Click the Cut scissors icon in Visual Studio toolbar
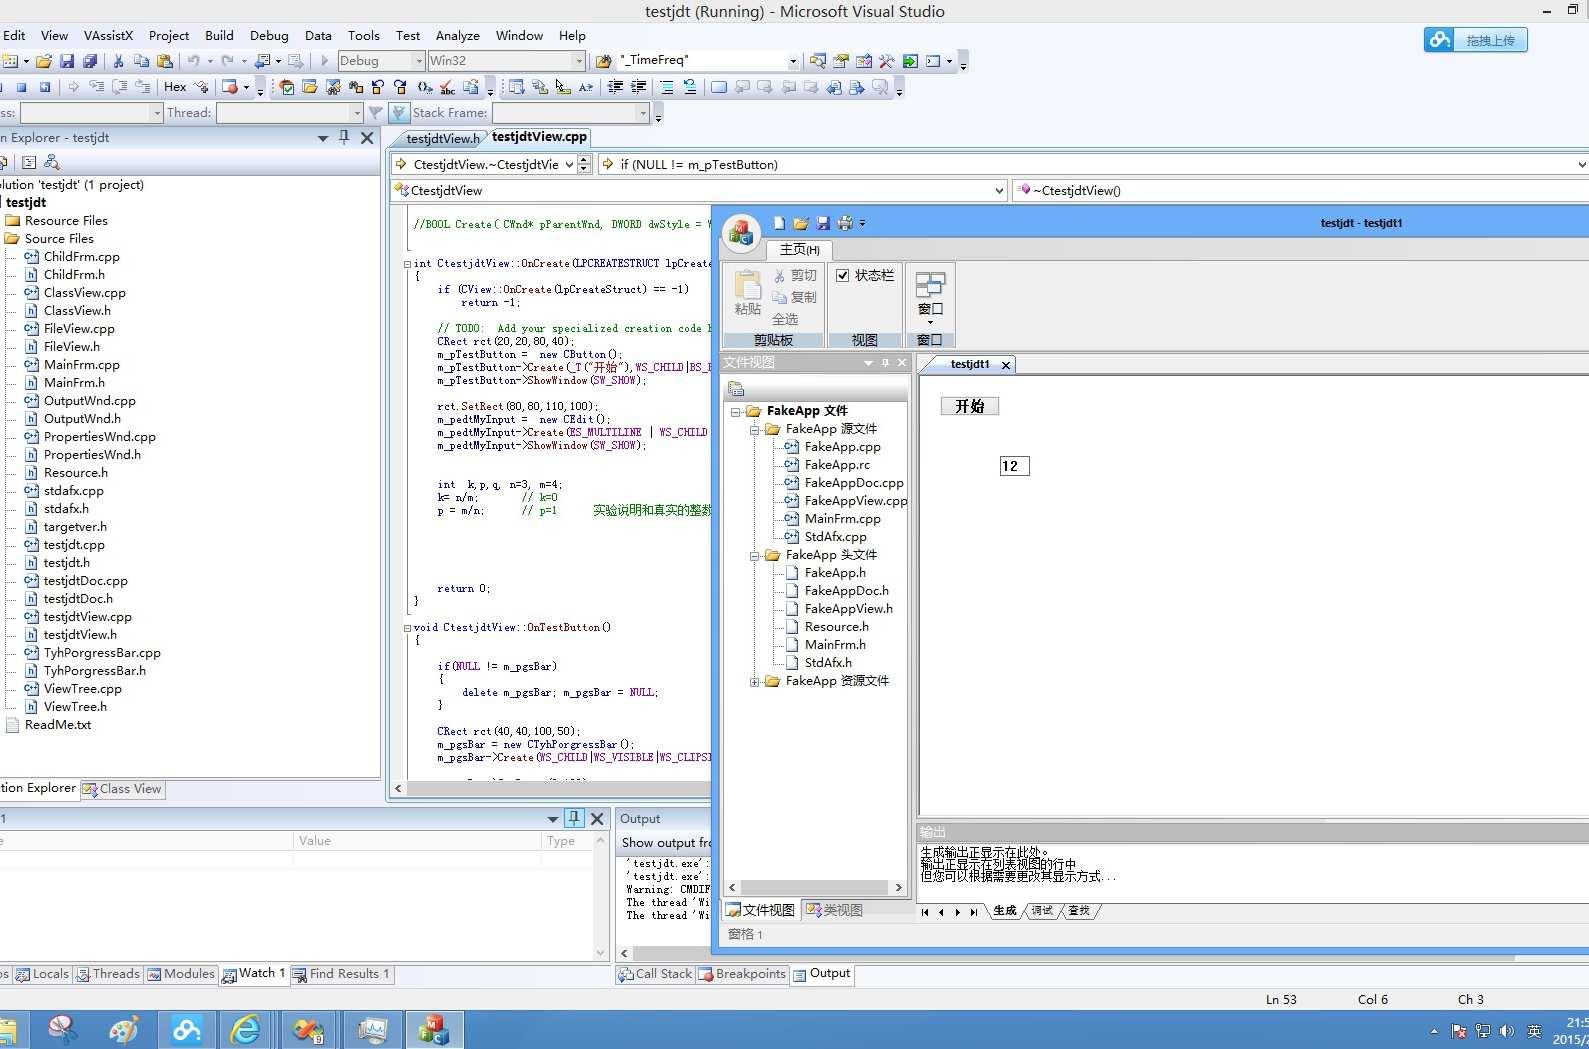The image size is (1589, 1049). [118, 61]
